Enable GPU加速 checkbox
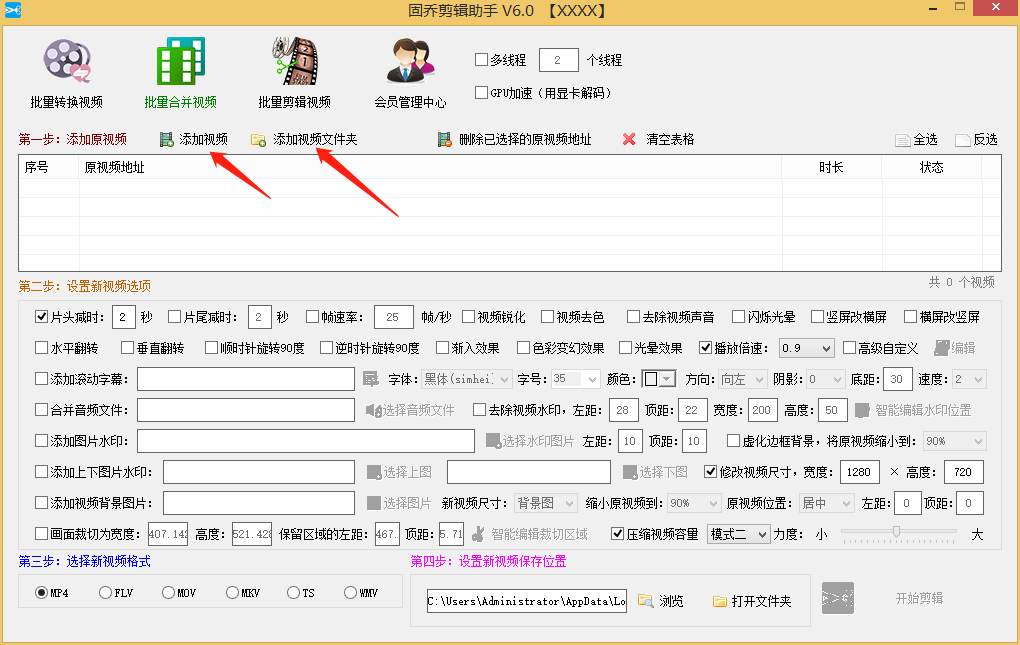Image resolution: width=1020 pixels, height=645 pixels. coord(481,92)
